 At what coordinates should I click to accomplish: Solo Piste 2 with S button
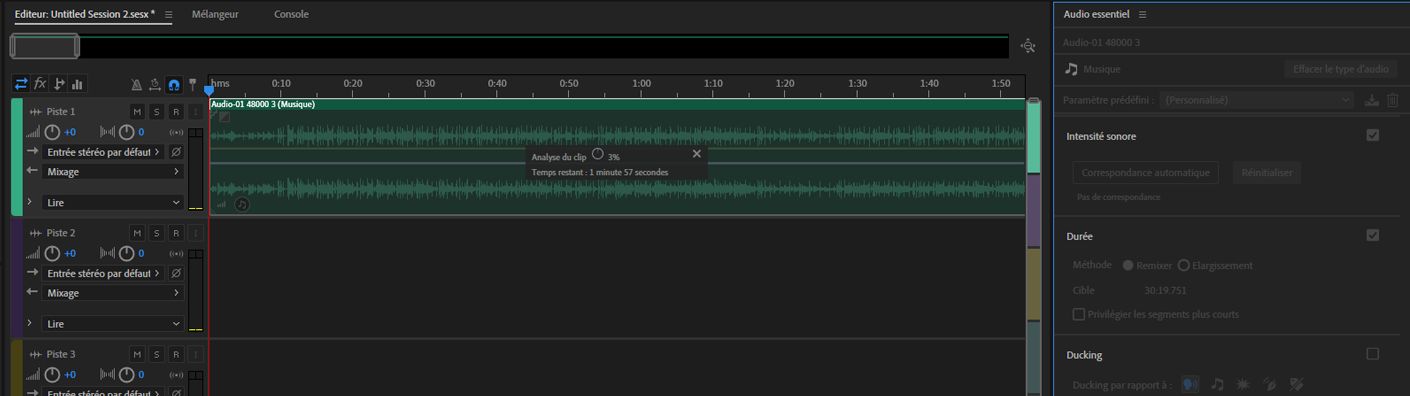pos(156,233)
